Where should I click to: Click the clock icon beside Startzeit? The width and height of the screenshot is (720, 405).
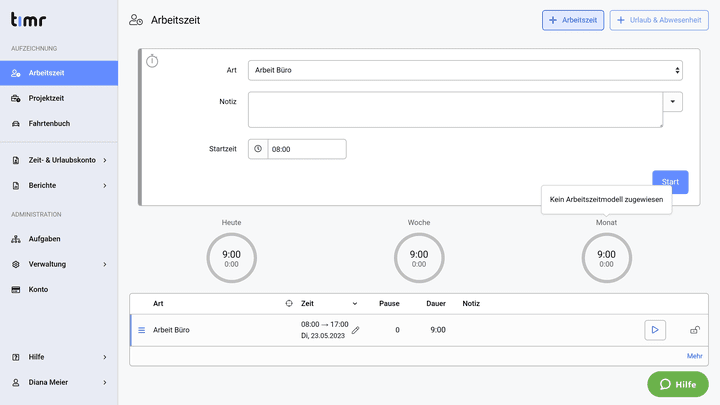point(258,149)
